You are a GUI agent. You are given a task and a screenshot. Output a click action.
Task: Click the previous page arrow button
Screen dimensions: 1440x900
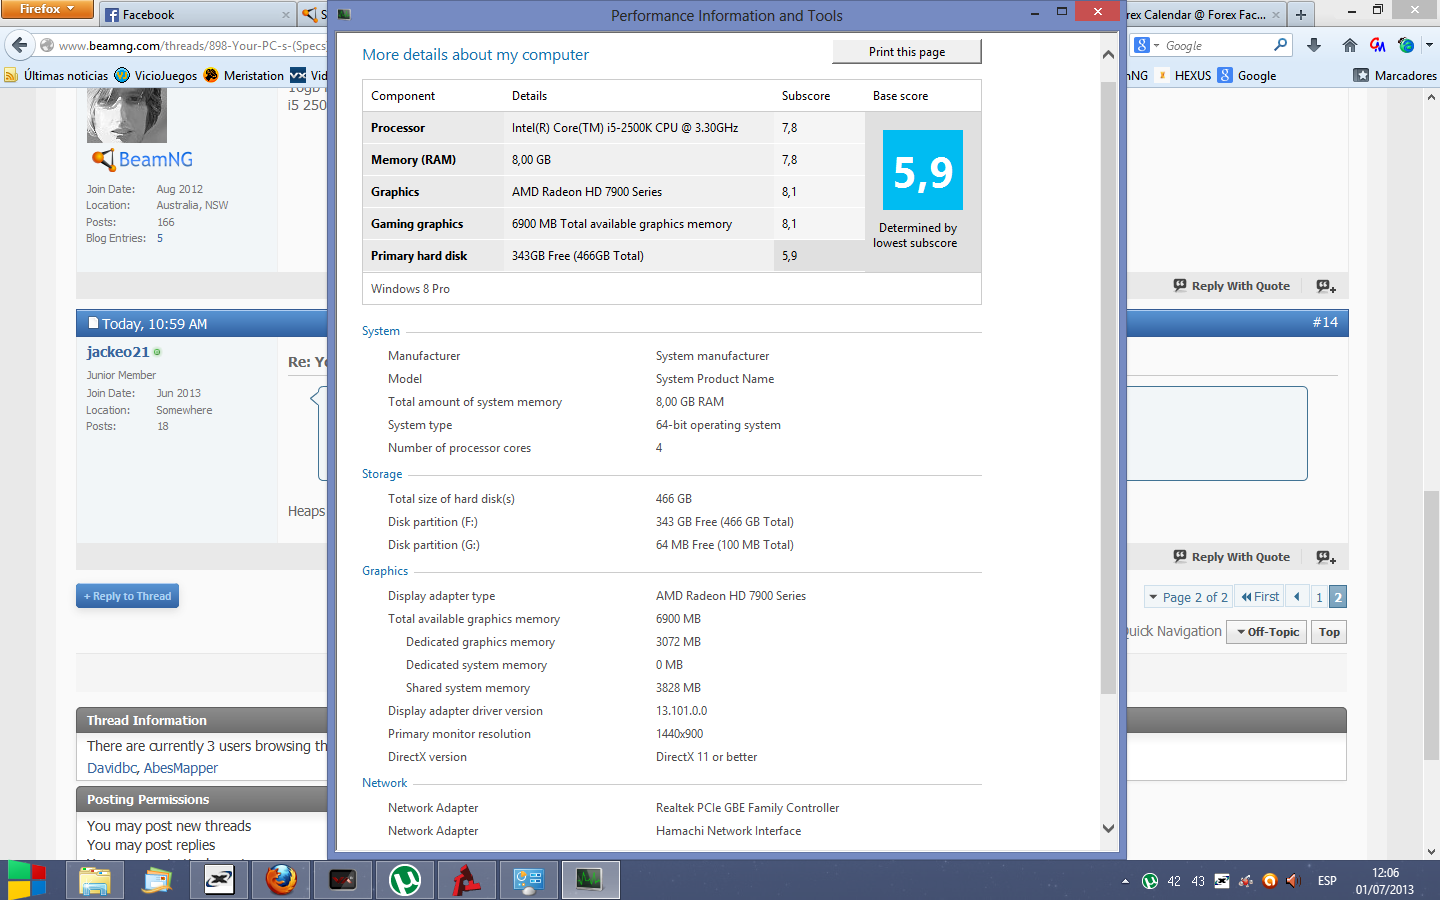[x=1297, y=597]
